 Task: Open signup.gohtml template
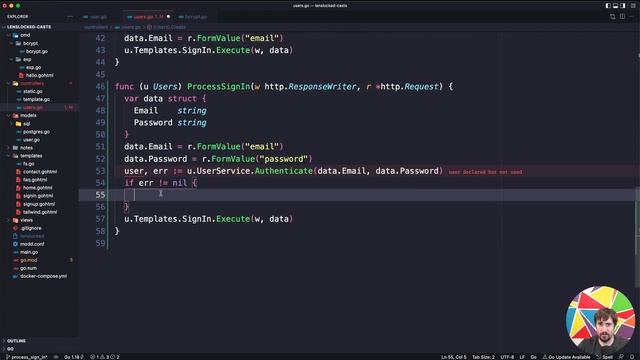[38, 204]
